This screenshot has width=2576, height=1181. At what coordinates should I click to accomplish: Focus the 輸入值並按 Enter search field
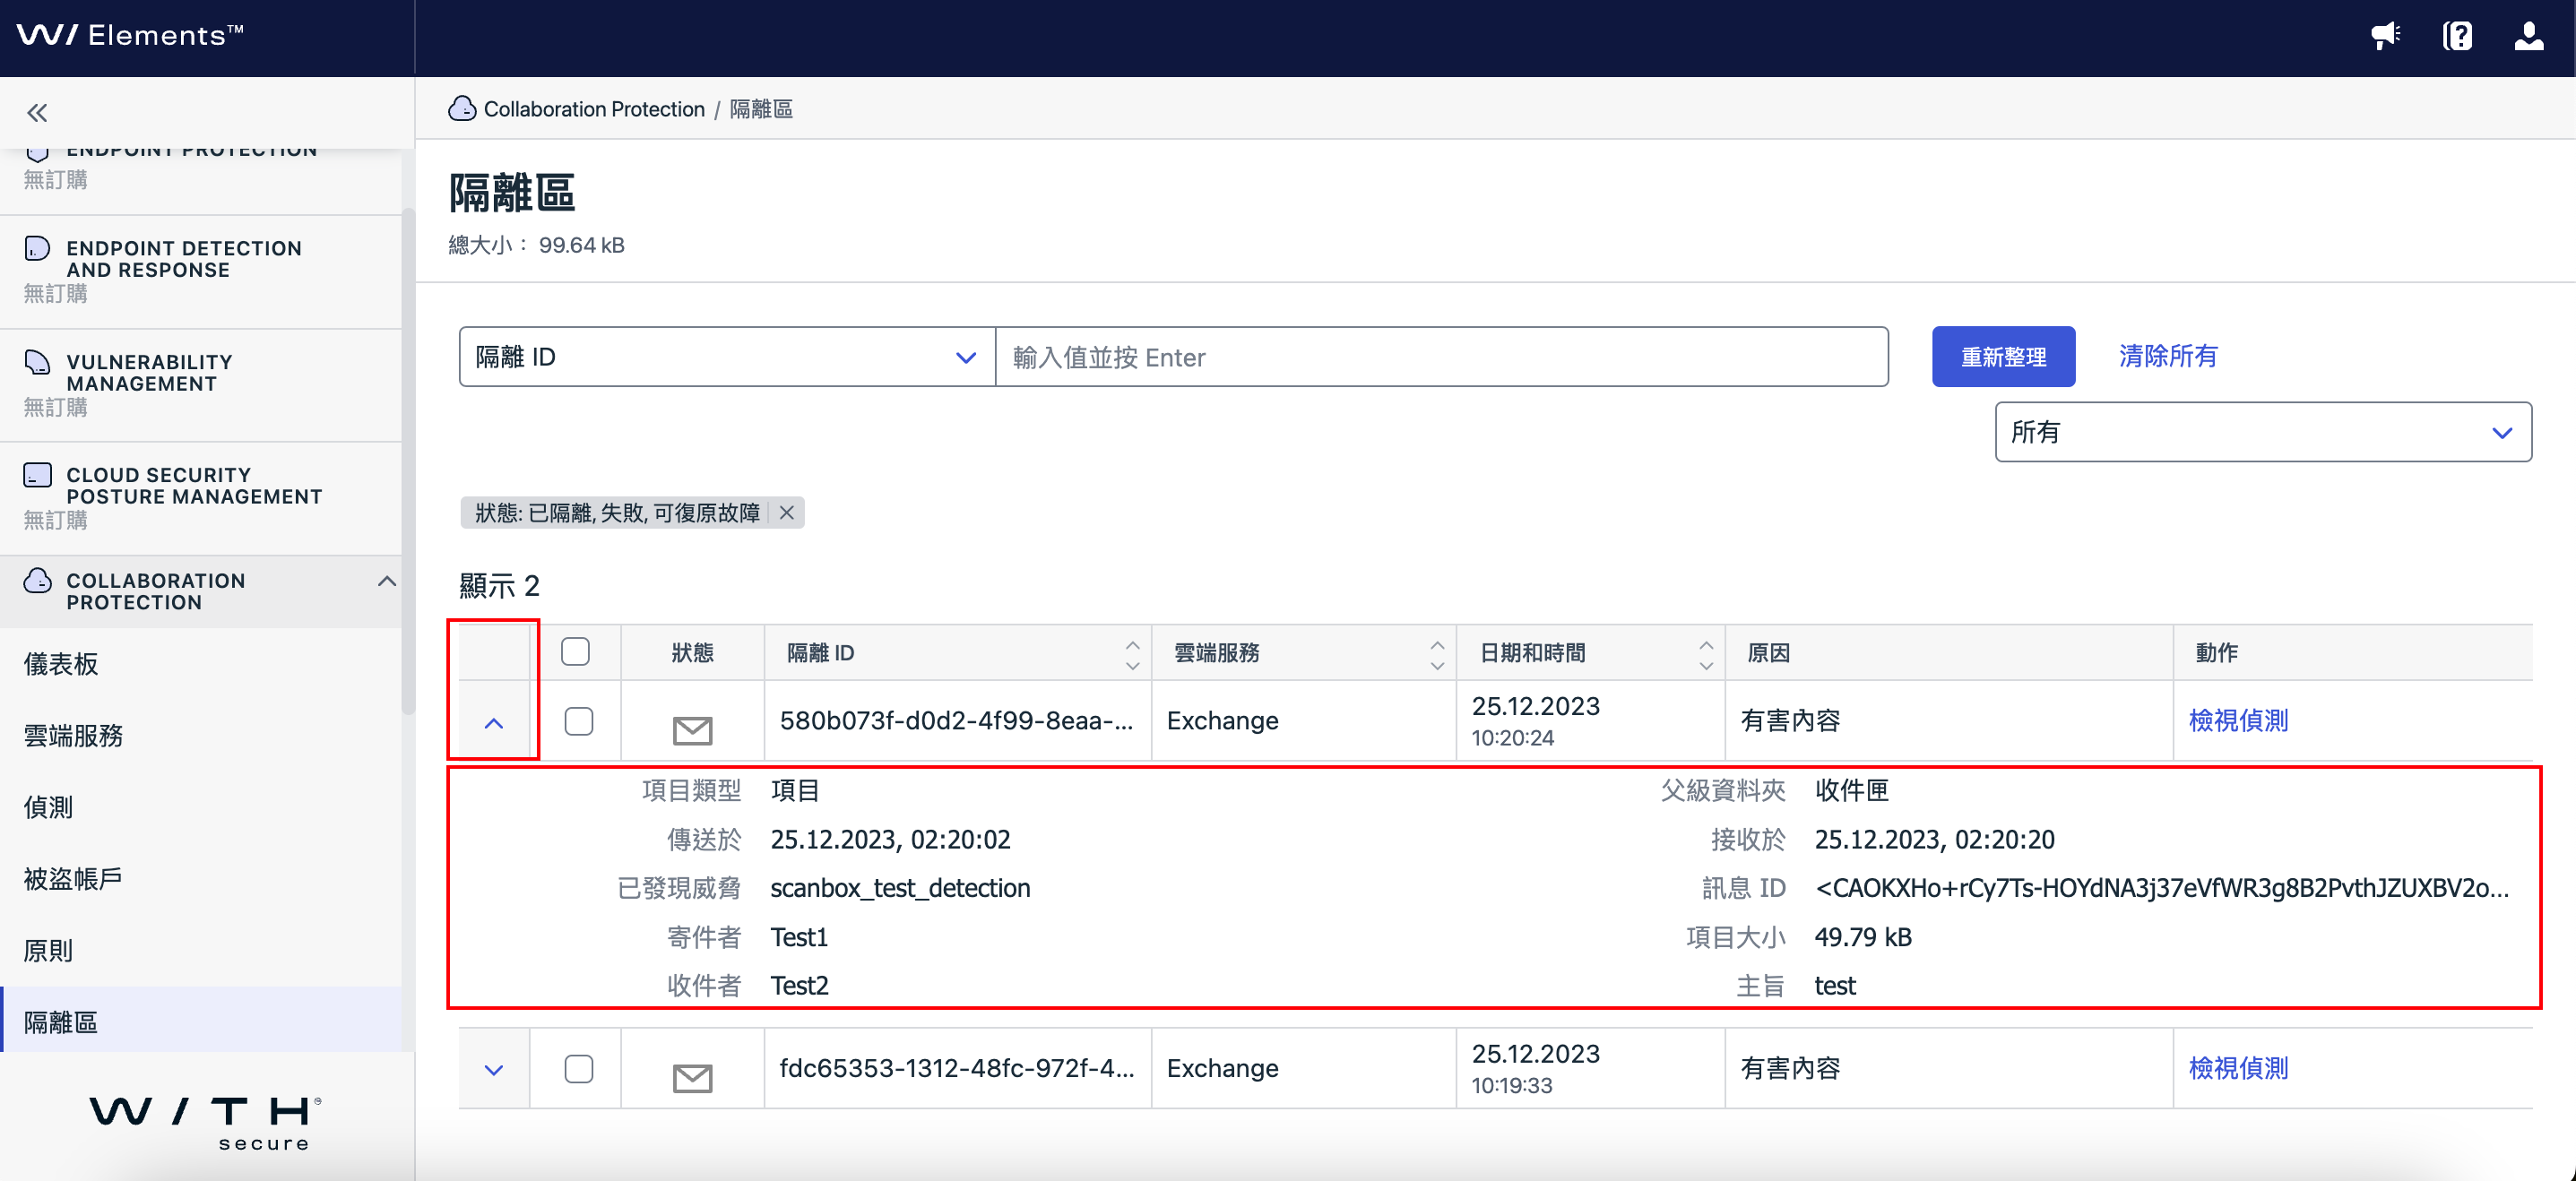pos(1442,357)
